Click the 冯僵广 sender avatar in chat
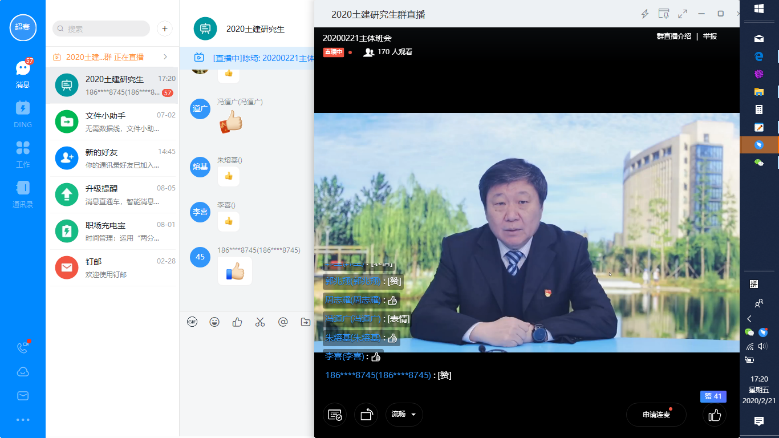The height and width of the screenshot is (438, 779). (x=200, y=108)
